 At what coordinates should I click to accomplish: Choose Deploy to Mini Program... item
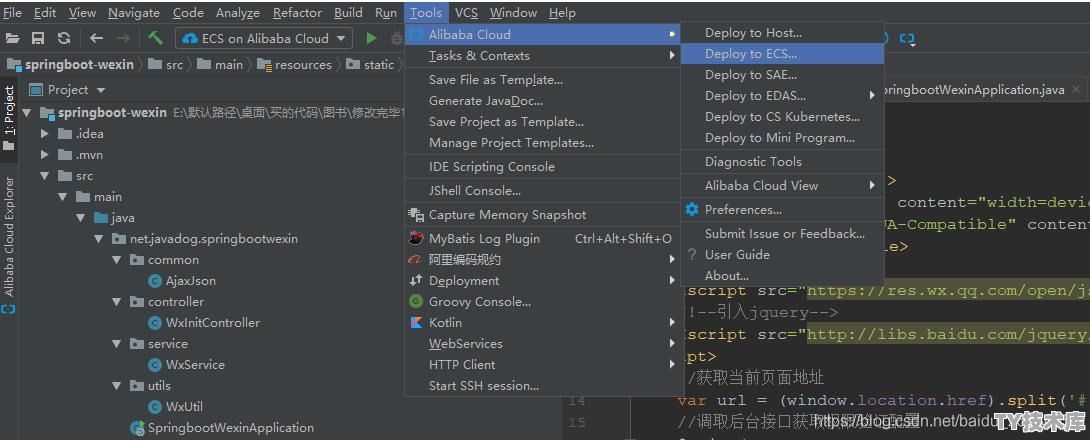pos(782,138)
